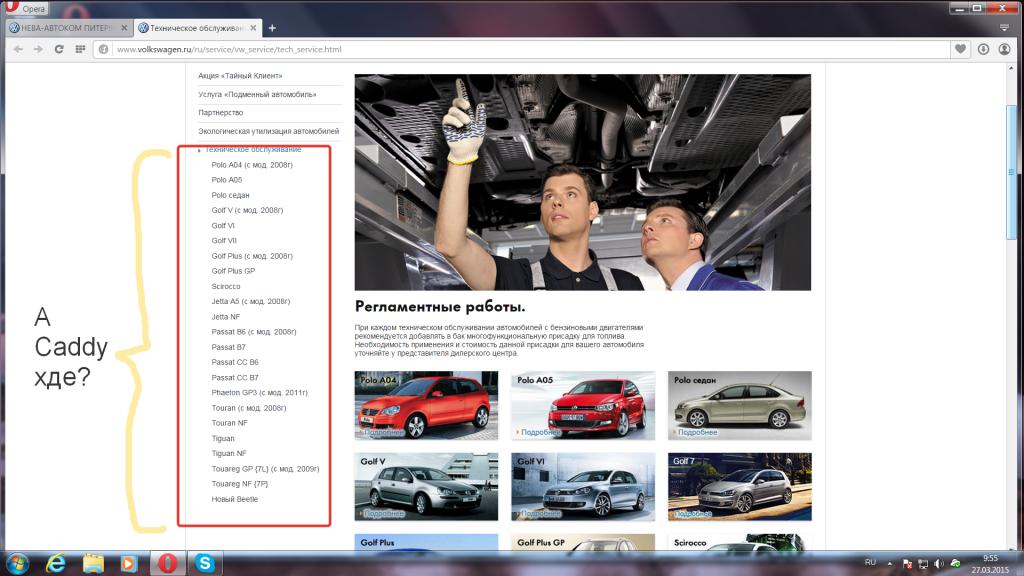The image size is (1024, 576).
Task: Select Golf VI in sidebar
Action: tap(223, 225)
